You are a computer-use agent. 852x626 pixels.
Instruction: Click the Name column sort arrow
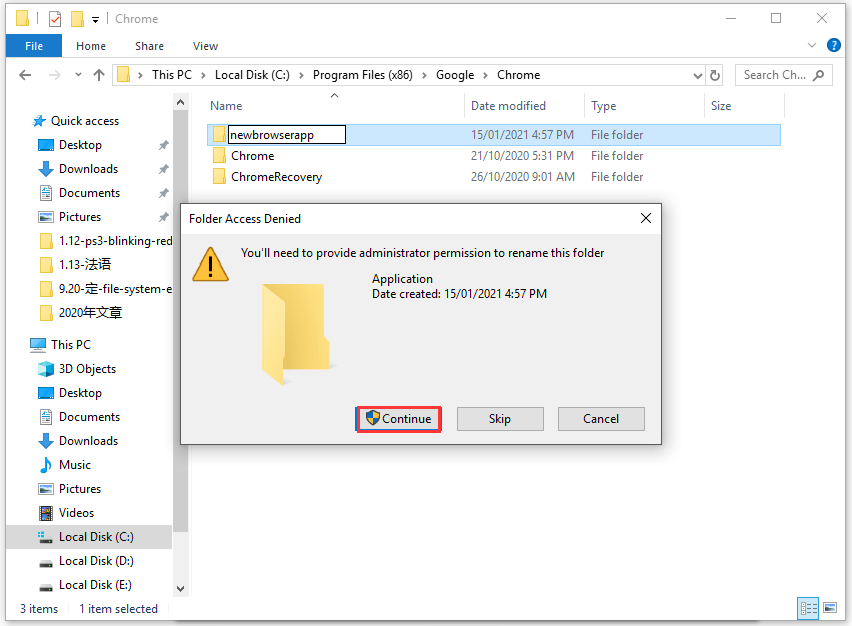tap(333, 94)
